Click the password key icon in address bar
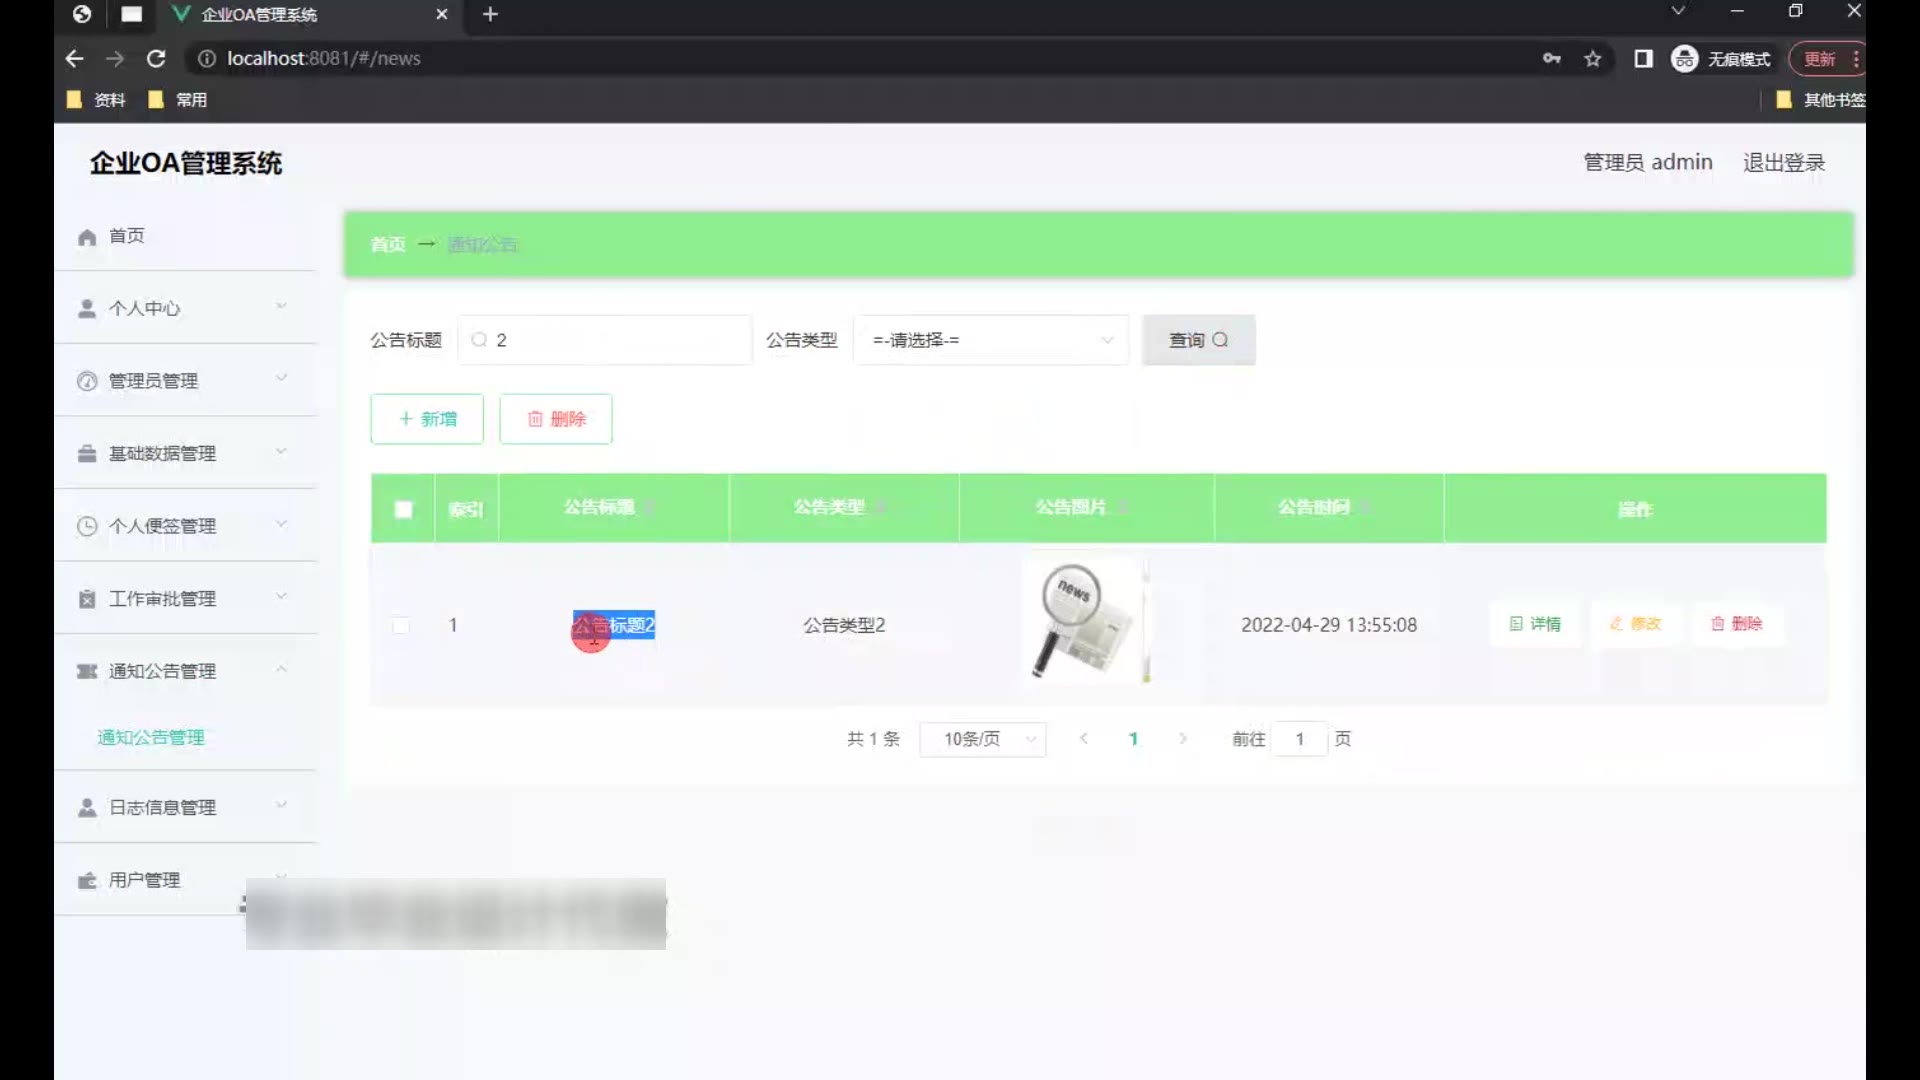The image size is (1920, 1080). 1551,59
